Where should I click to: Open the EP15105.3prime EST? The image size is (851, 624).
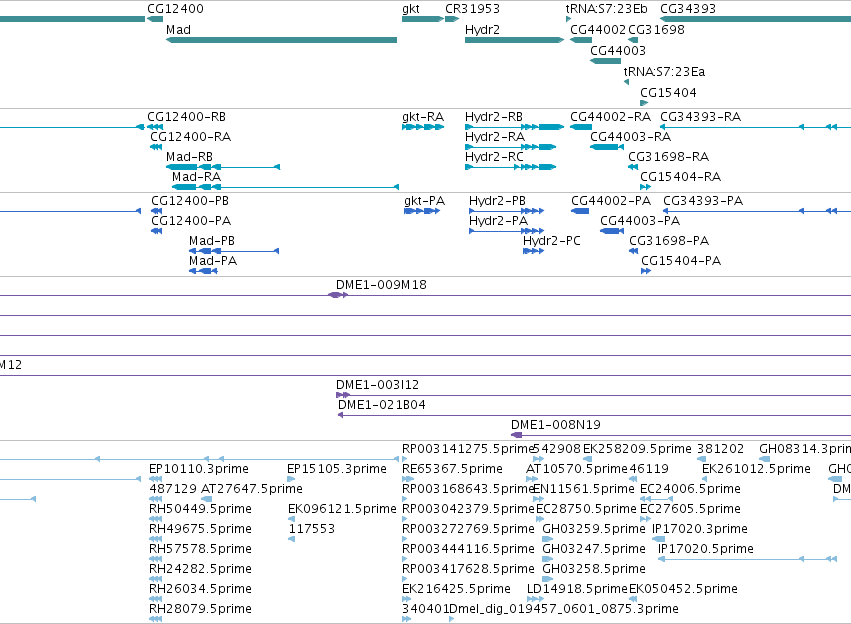pos(291,479)
